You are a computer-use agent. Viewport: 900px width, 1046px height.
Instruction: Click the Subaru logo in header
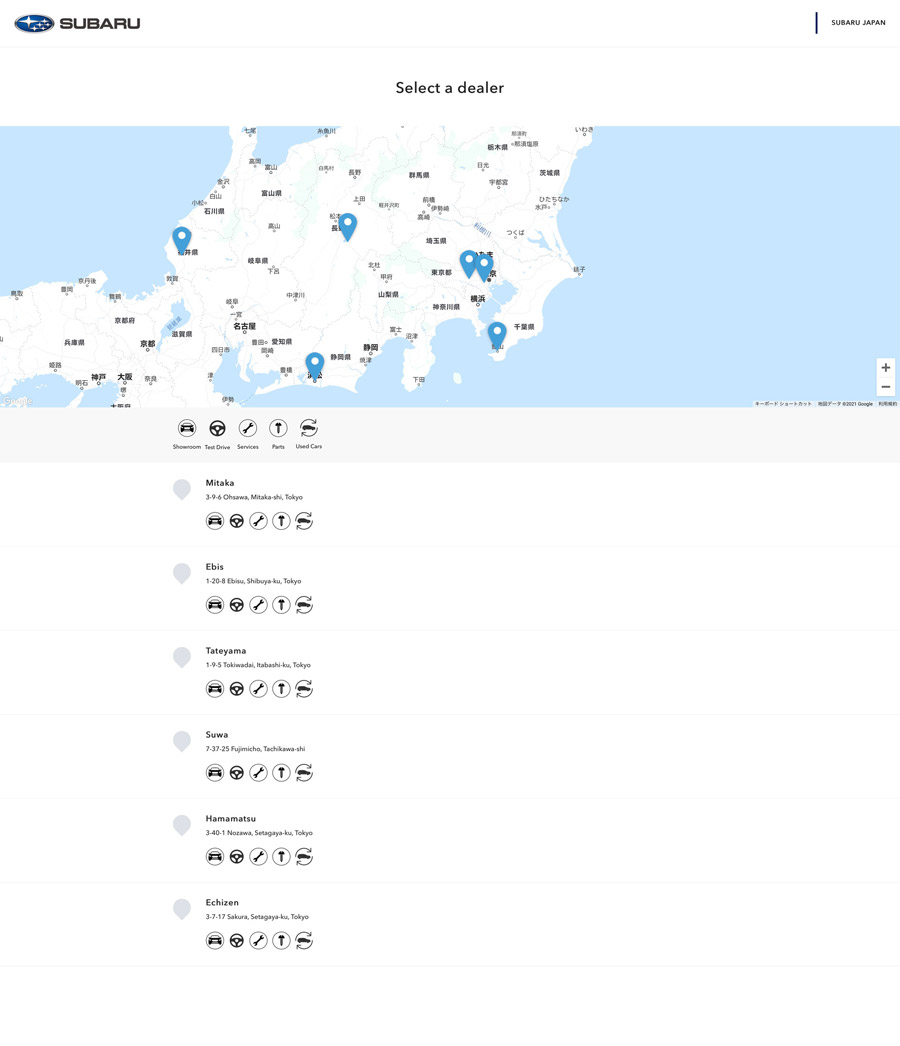(77, 23)
